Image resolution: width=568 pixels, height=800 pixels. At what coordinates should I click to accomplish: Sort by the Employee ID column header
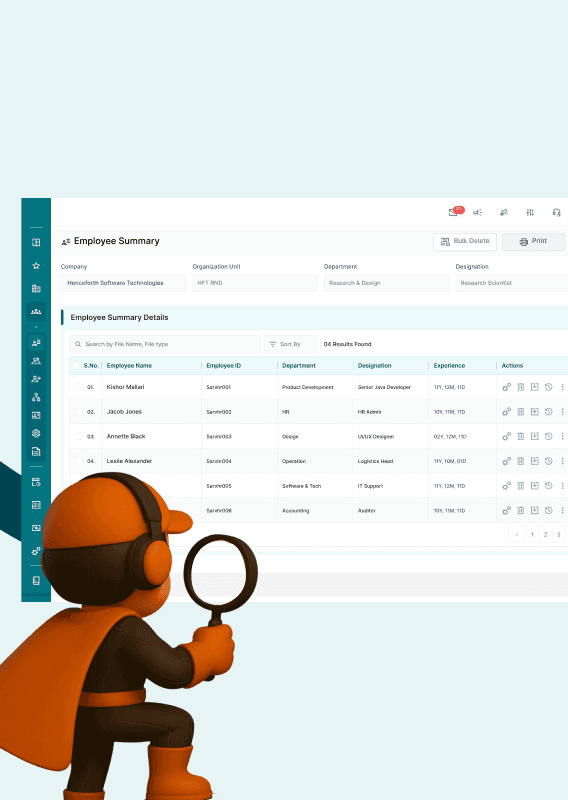coord(224,365)
